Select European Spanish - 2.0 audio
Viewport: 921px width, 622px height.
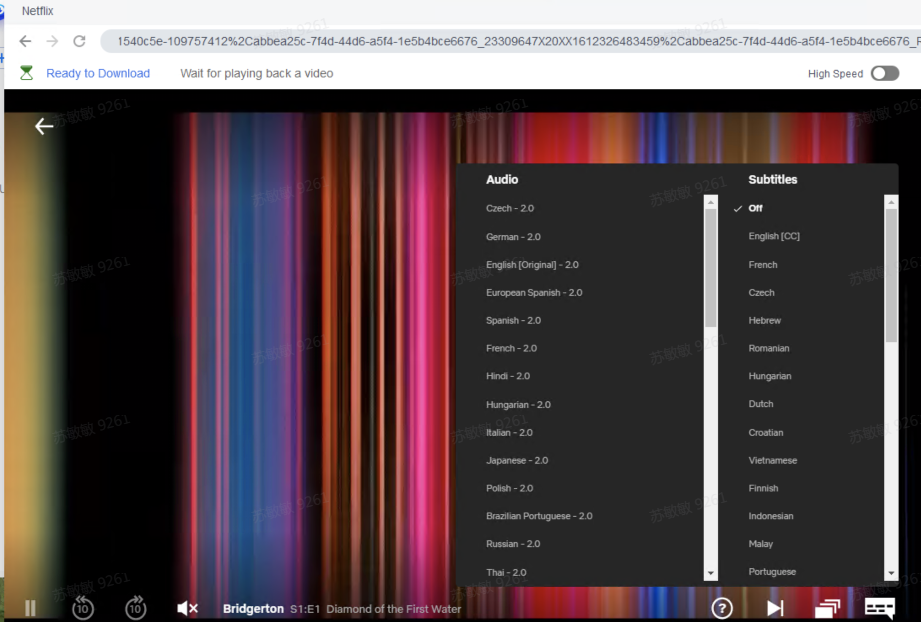tap(534, 292)
